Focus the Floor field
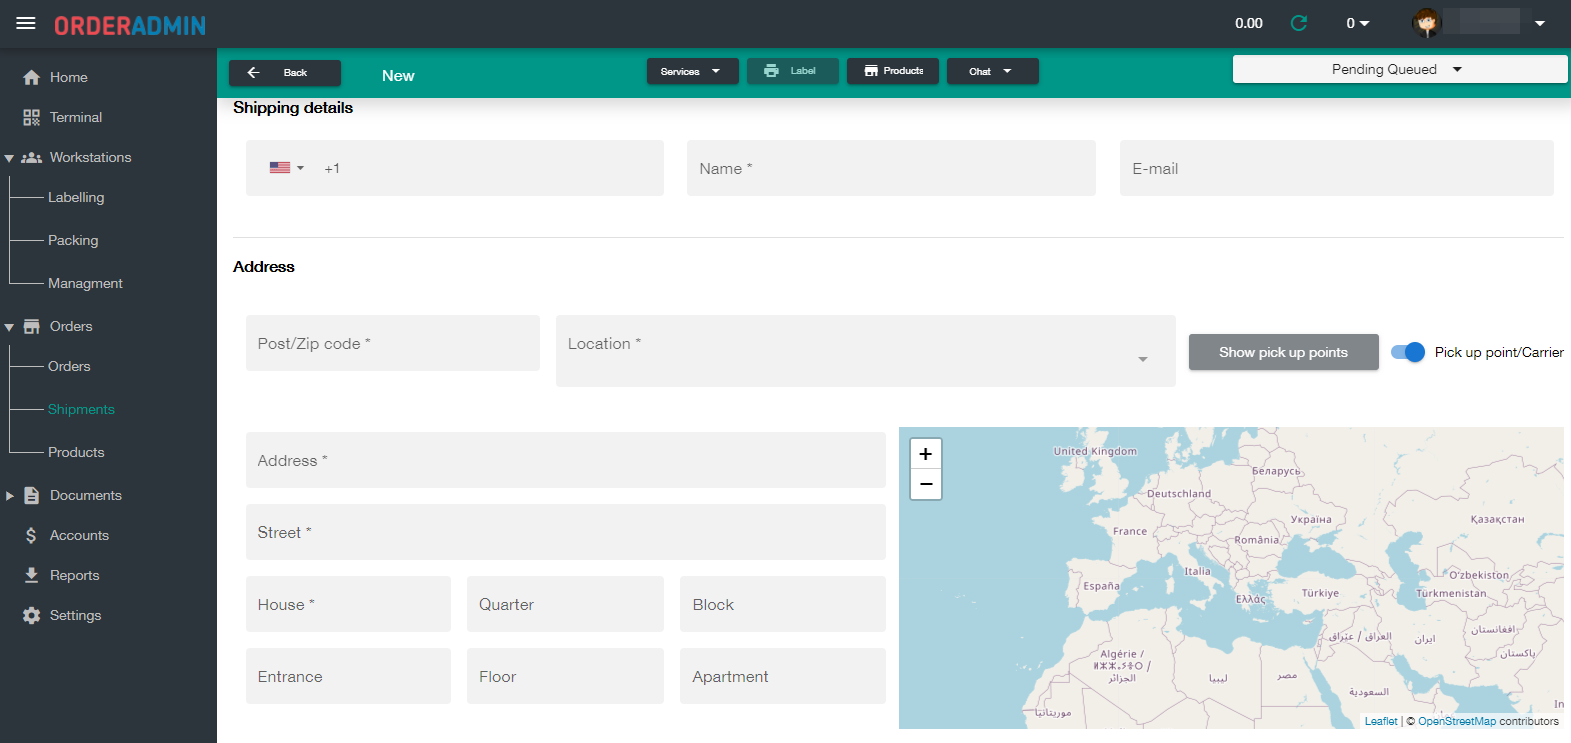Viewport: 1571px width, 743px height. tap(565, 676)
